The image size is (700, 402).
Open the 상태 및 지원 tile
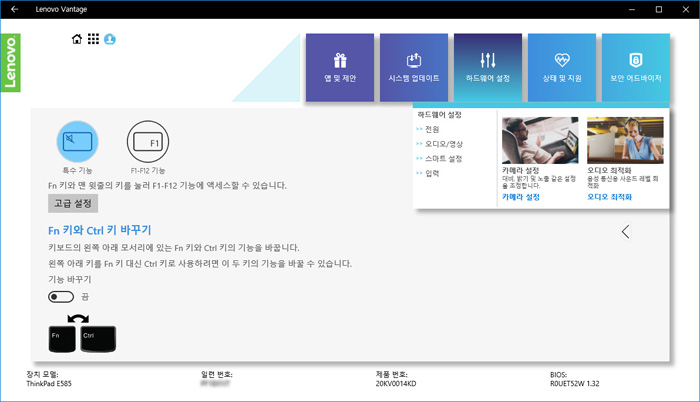(x=562, y=67)
